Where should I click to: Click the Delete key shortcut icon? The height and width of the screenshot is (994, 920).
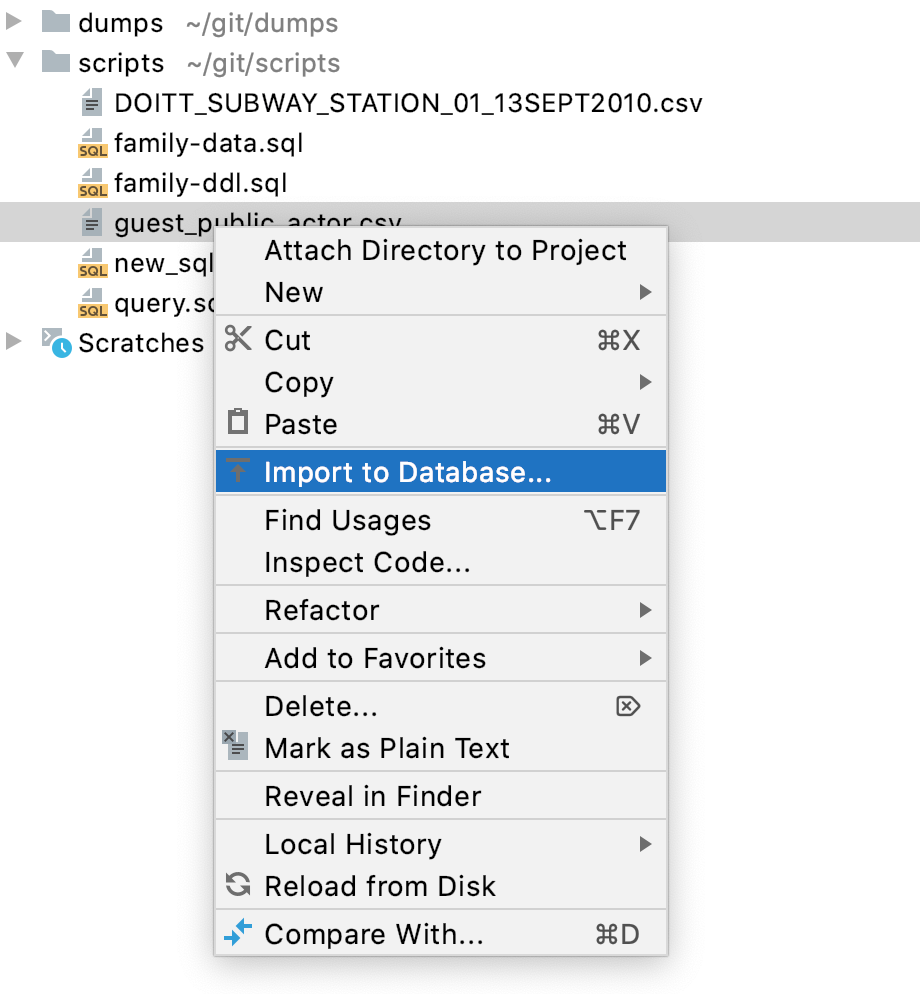tap(628, 706)
